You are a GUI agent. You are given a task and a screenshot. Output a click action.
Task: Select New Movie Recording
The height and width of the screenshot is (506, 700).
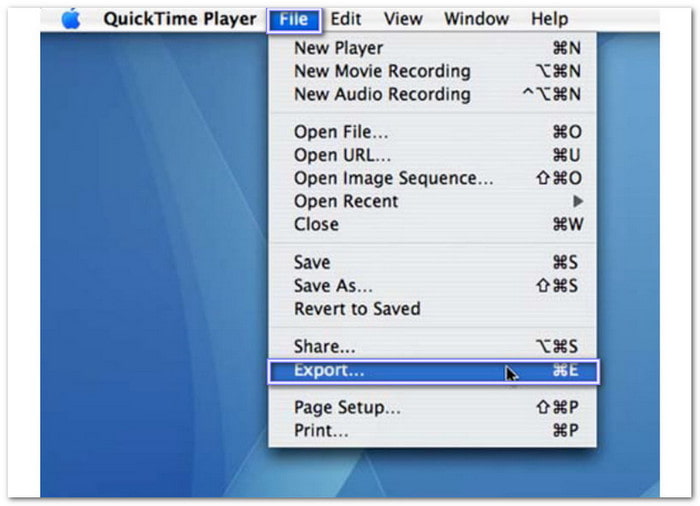(432, 71)
